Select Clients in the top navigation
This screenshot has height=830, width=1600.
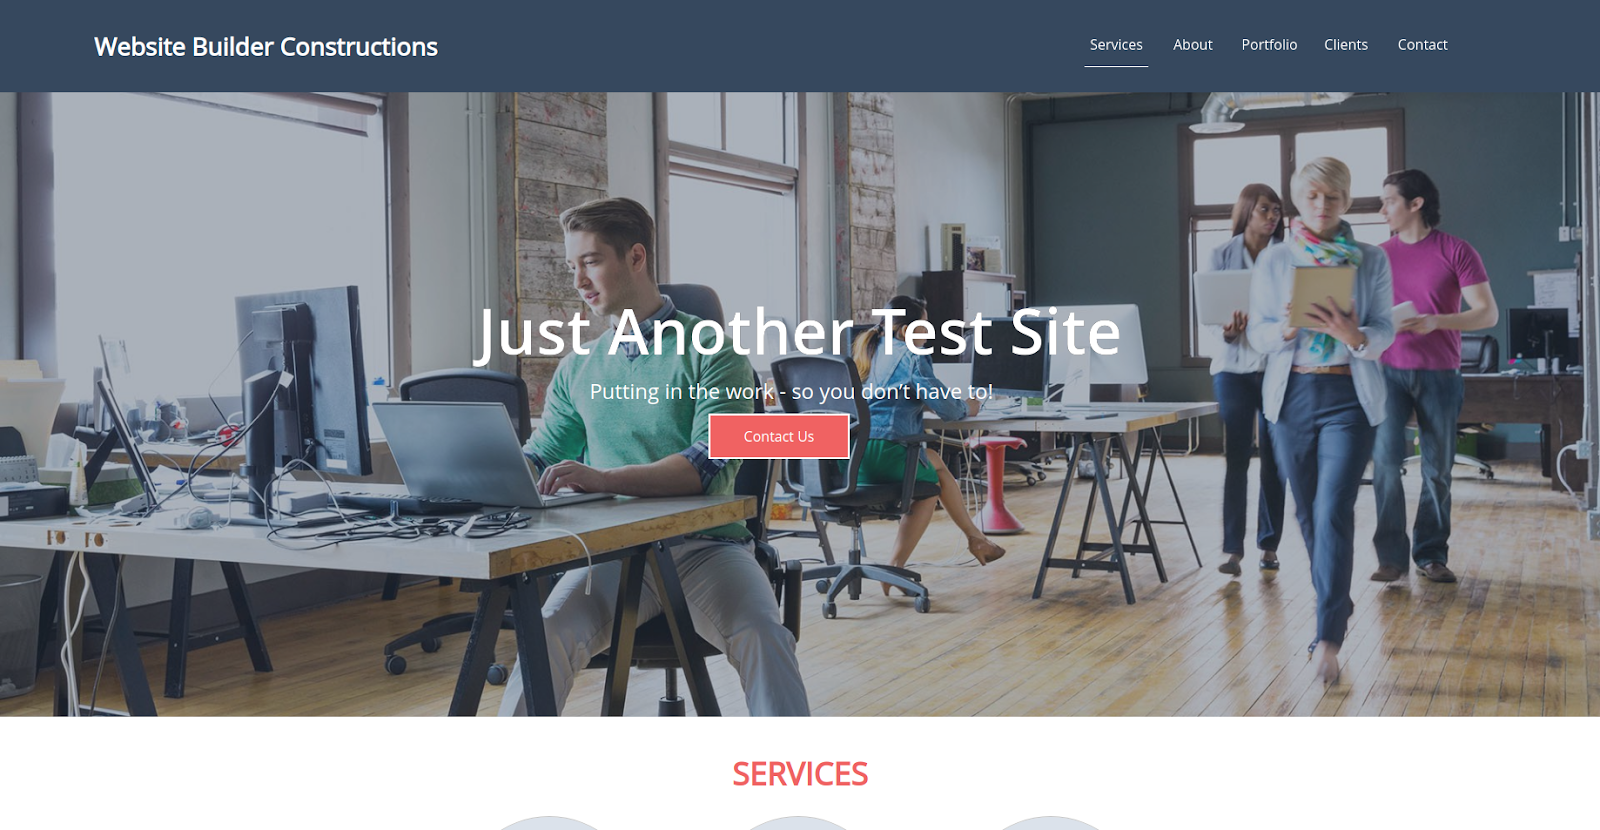point(1346,45)
